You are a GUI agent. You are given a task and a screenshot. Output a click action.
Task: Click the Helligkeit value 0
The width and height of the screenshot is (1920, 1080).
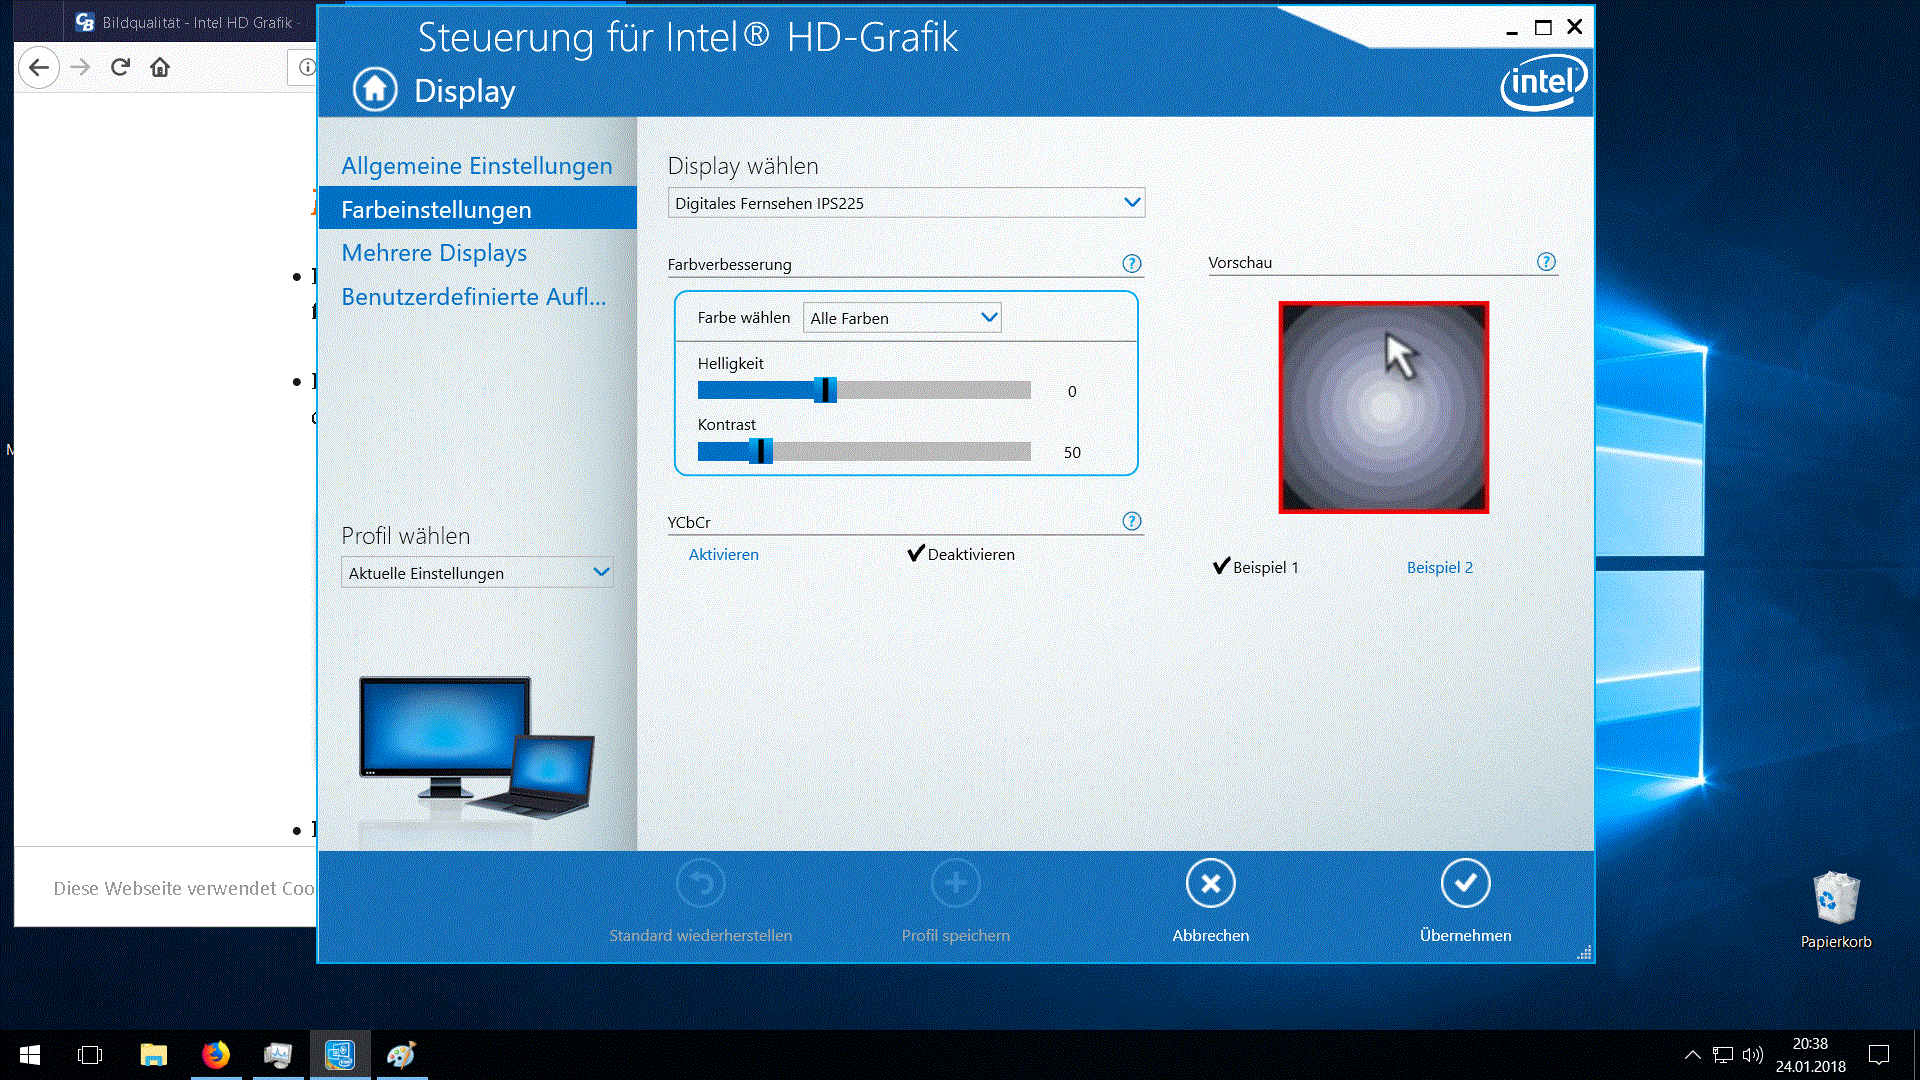click(1072, 391)
